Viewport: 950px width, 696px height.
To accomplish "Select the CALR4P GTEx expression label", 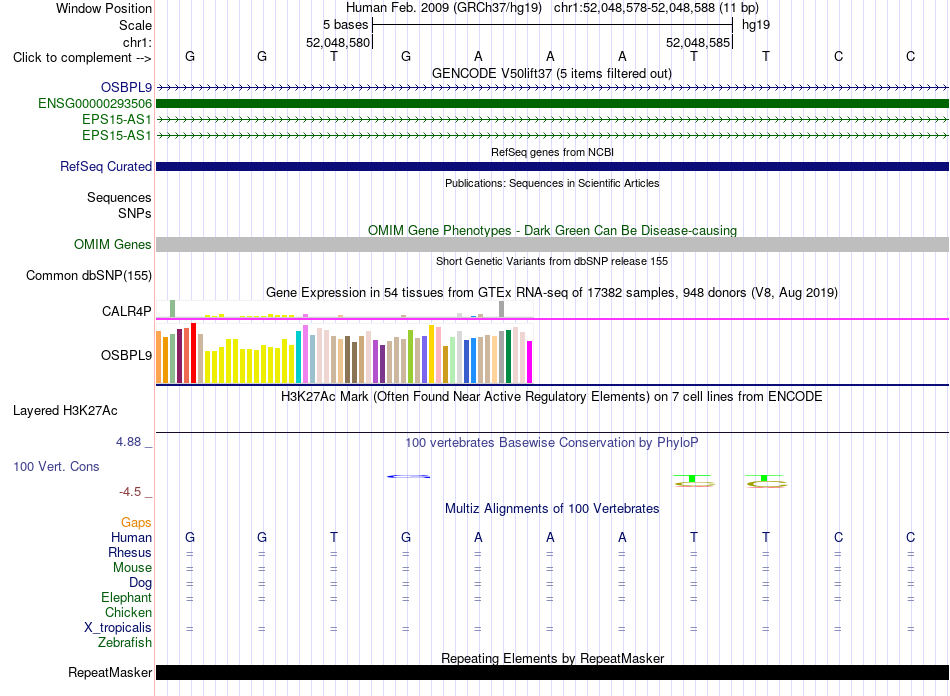I will [x=126, y=311].
